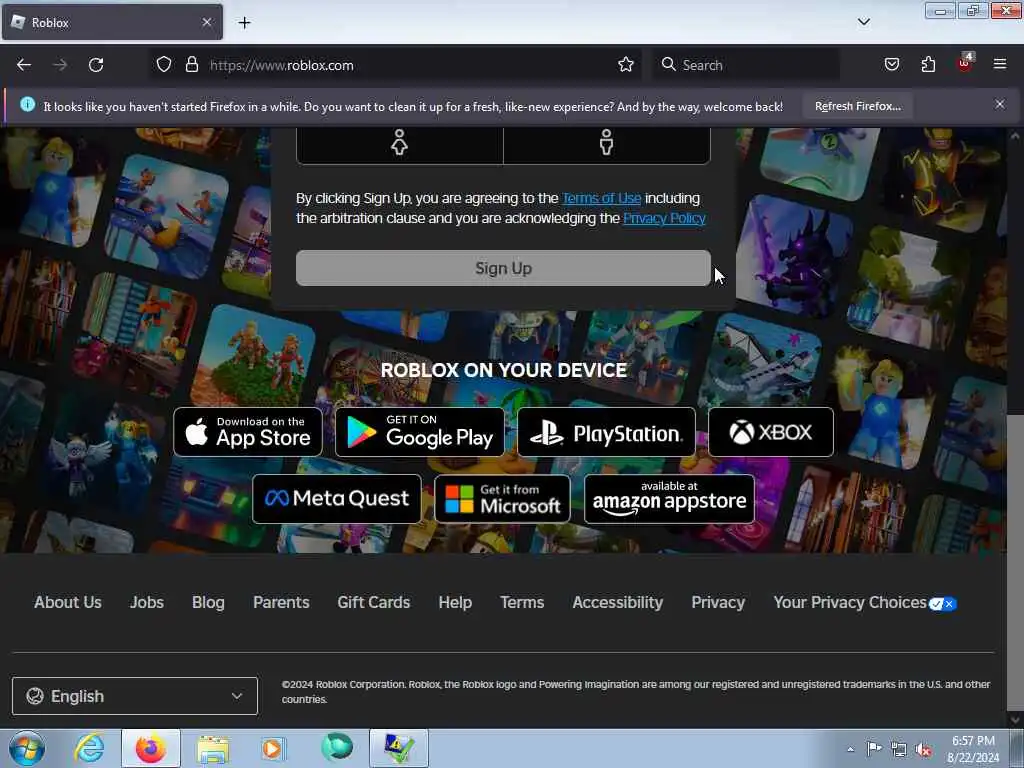Select the female gender icon
This screenshot has width=1024, height=768.
pos(399,142)
